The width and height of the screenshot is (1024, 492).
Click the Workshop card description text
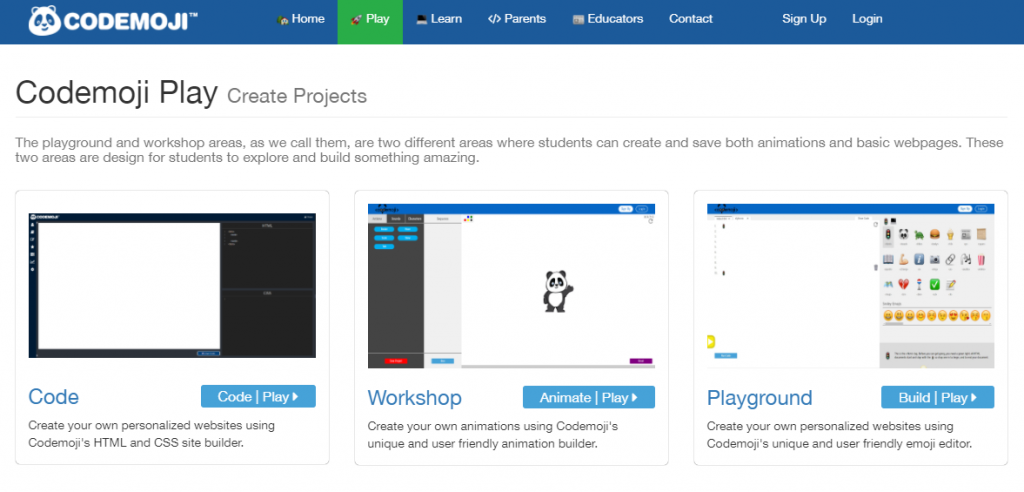click(493, 435)
